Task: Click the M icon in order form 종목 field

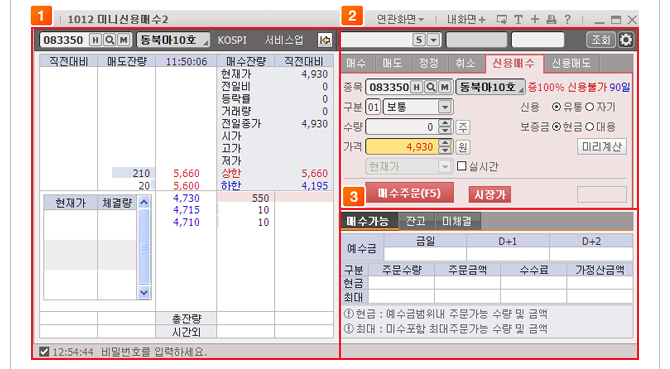Action: point(445,87)
